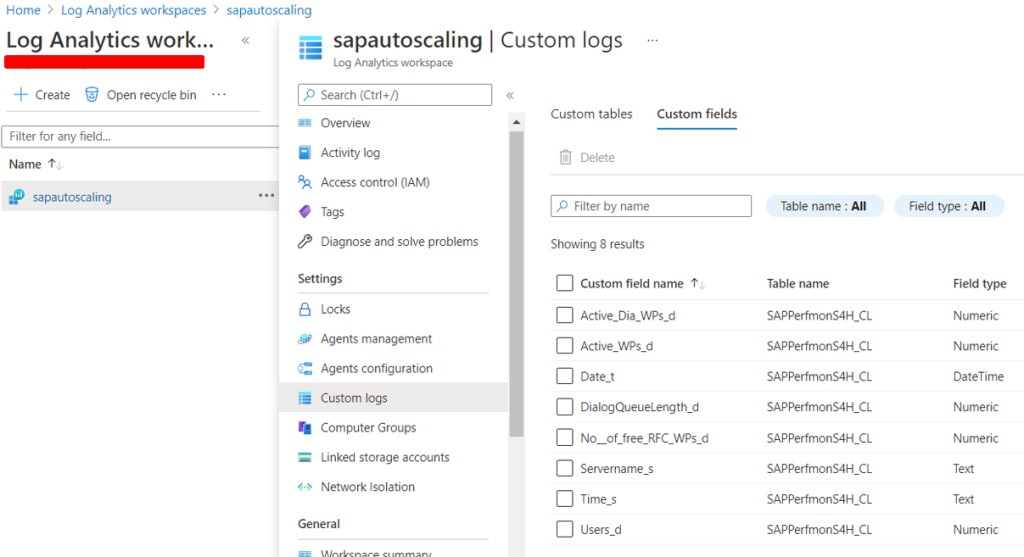
Task: Click Access control (IAM) icon
Action: coord(305,182)
